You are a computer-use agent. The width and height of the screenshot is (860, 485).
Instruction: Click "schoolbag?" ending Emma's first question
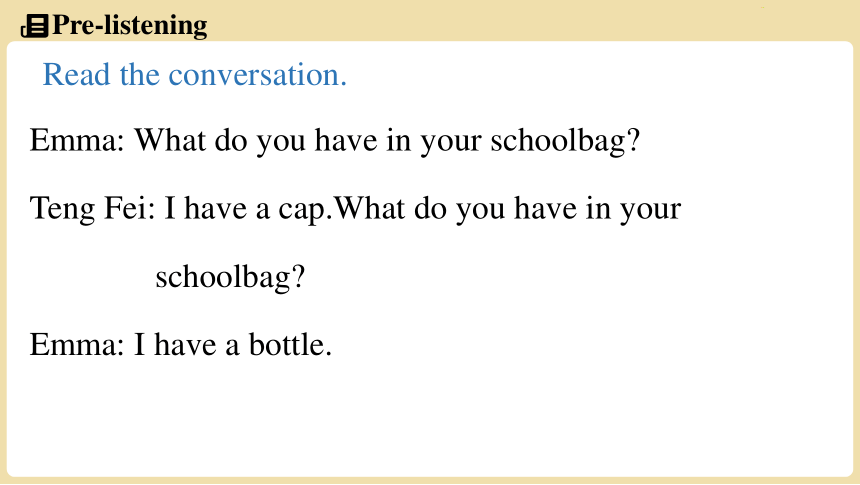pos(565,141)
